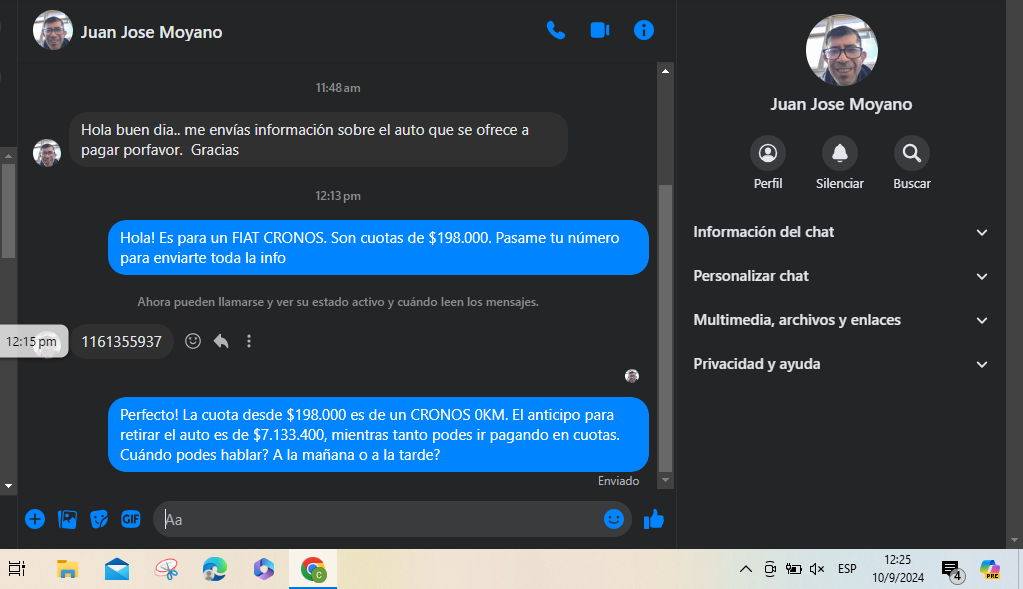Open File Explorer from taskbar
This screenshot has width=1023, height=589.
point(67,569)
